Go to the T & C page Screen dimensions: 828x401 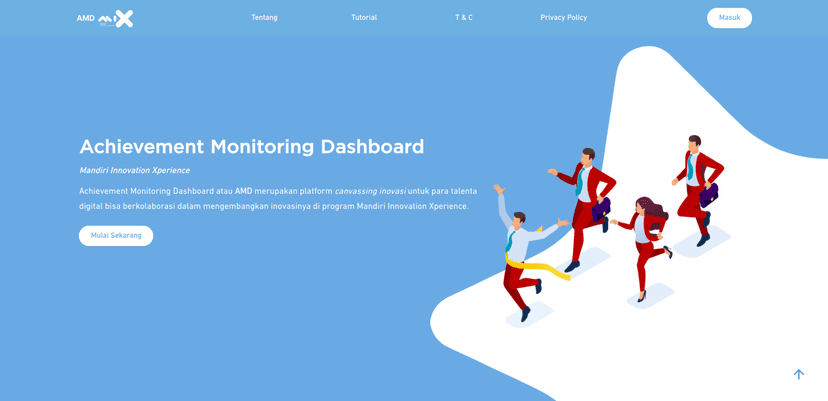[464, 18]
